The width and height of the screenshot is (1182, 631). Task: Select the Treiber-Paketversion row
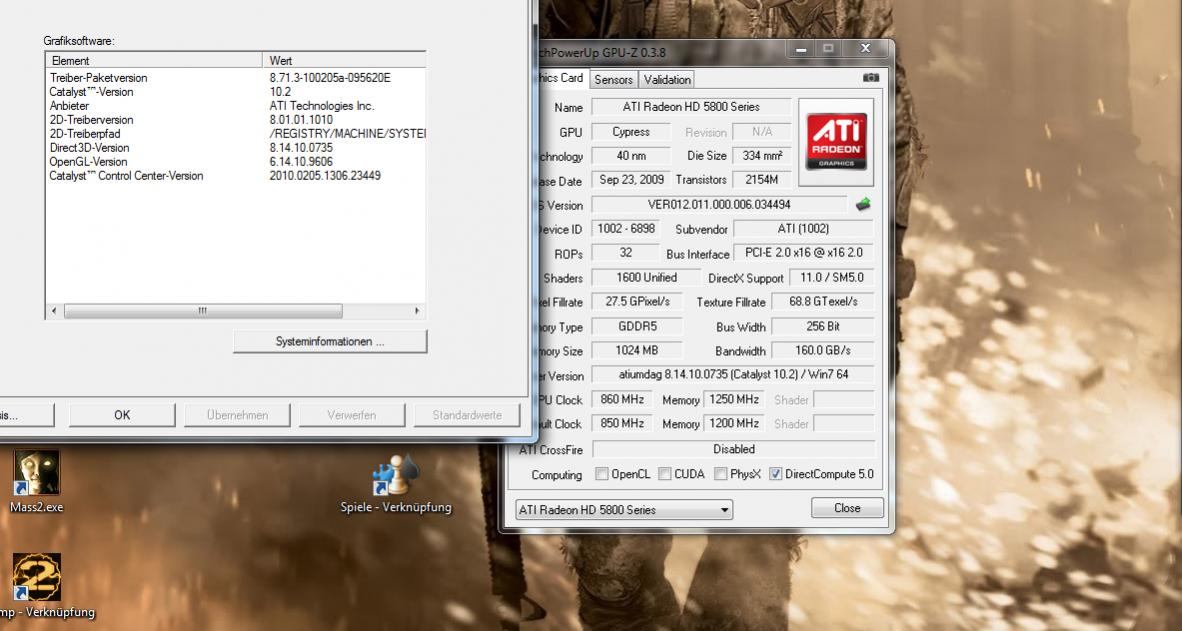pos(235,78)
